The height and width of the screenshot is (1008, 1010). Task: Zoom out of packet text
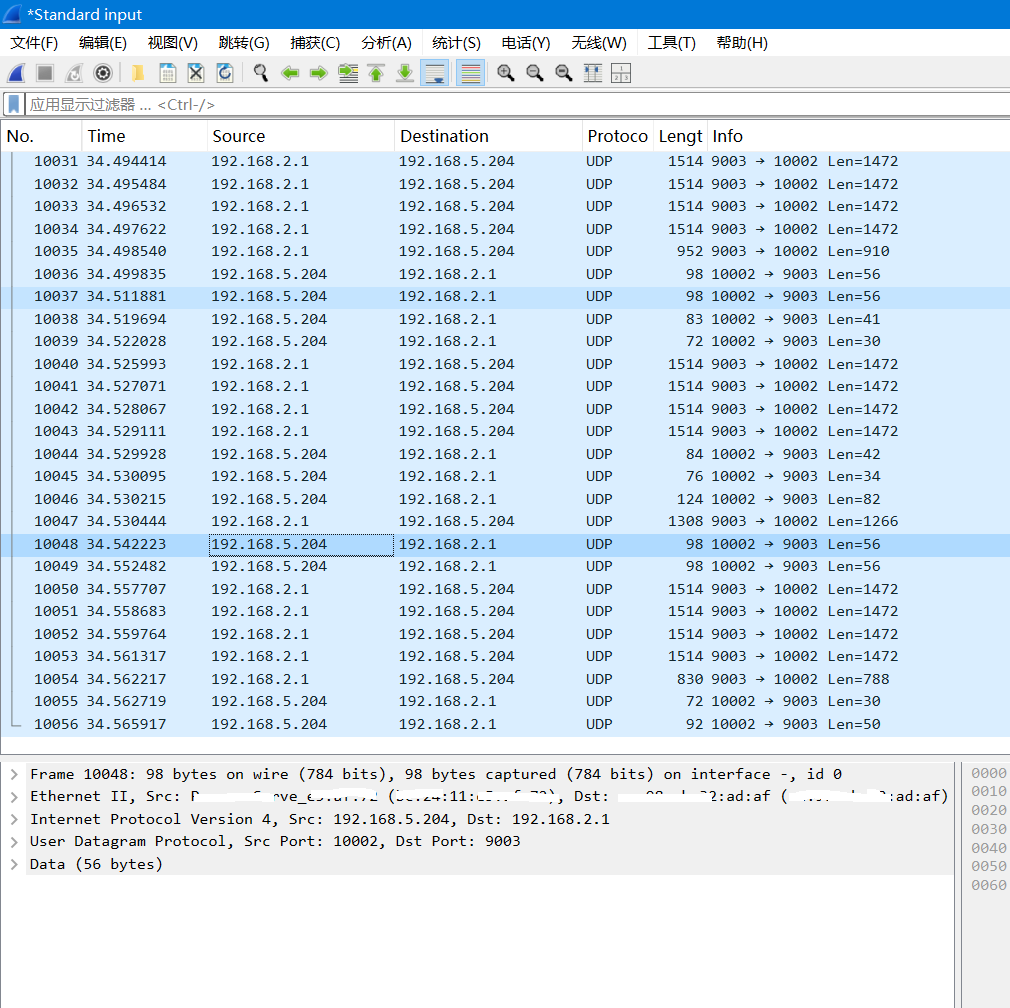coord(535,73)
